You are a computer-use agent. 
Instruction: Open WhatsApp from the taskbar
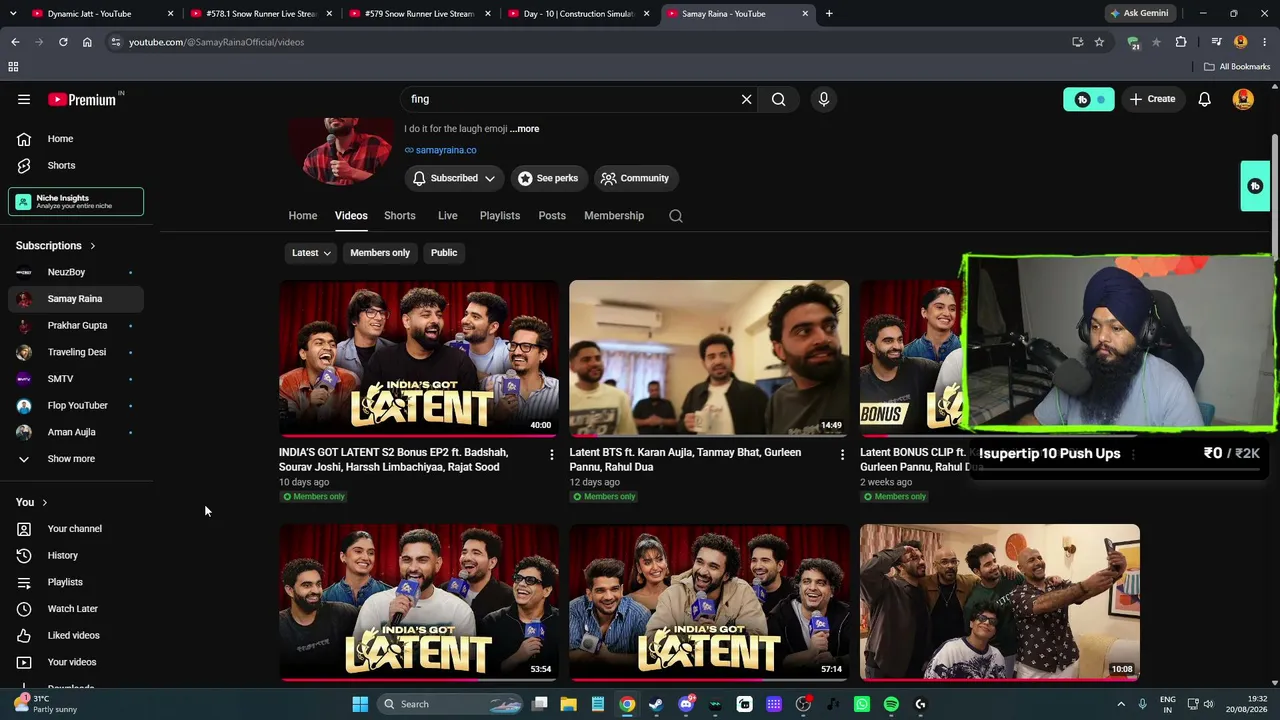tap(862, 704)
